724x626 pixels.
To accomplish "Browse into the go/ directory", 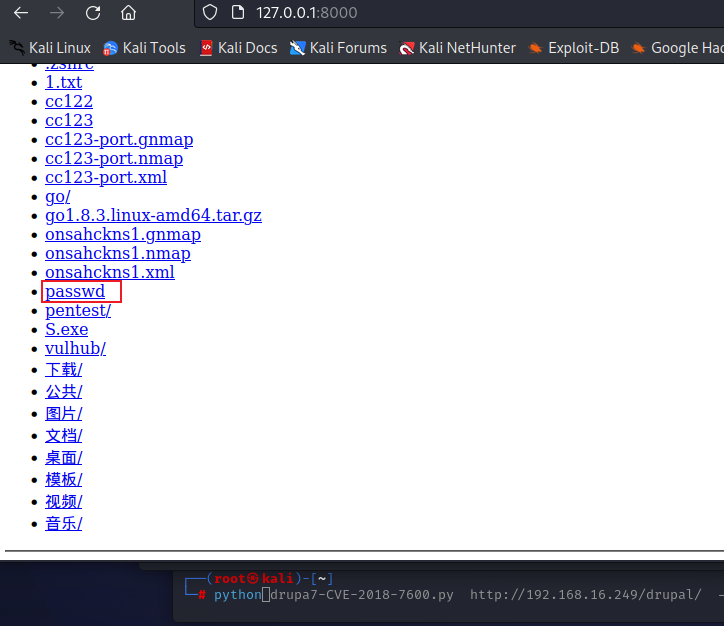I will pos(58,197).
